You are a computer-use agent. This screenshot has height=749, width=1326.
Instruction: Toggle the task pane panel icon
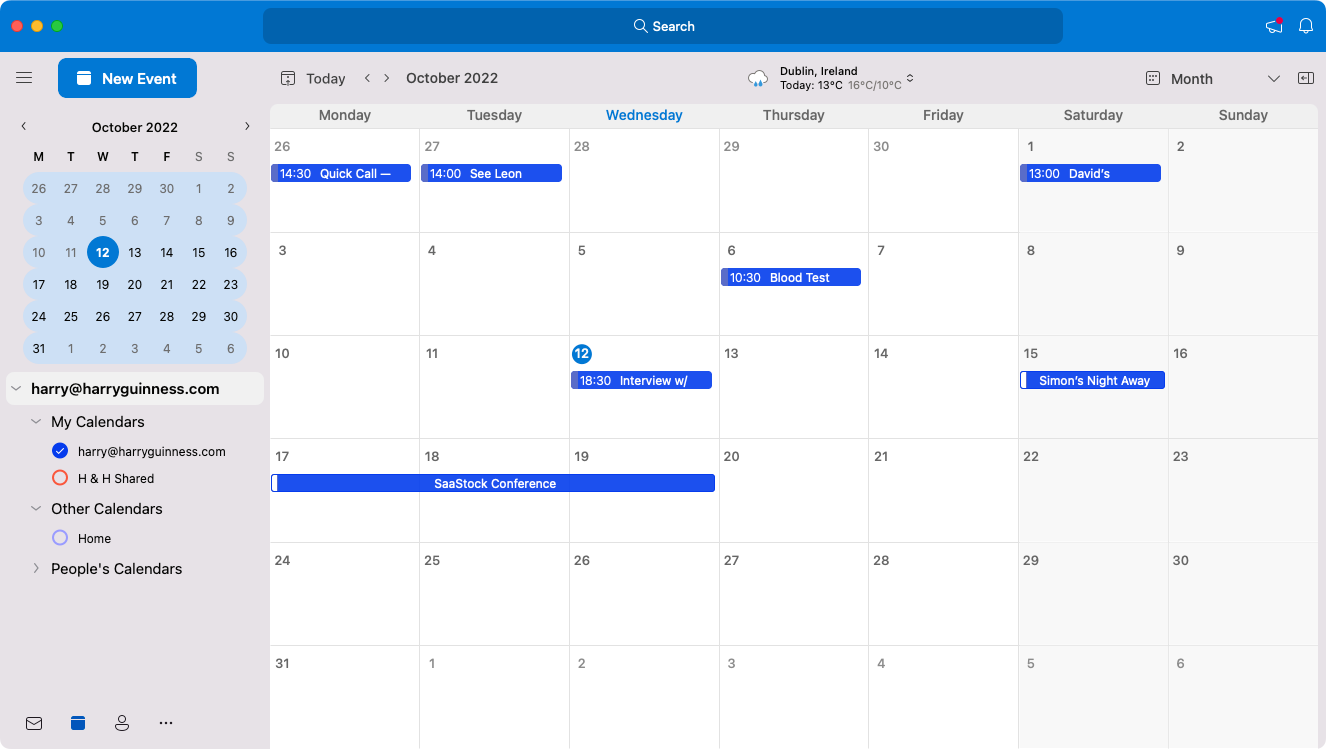point(1306,78)
